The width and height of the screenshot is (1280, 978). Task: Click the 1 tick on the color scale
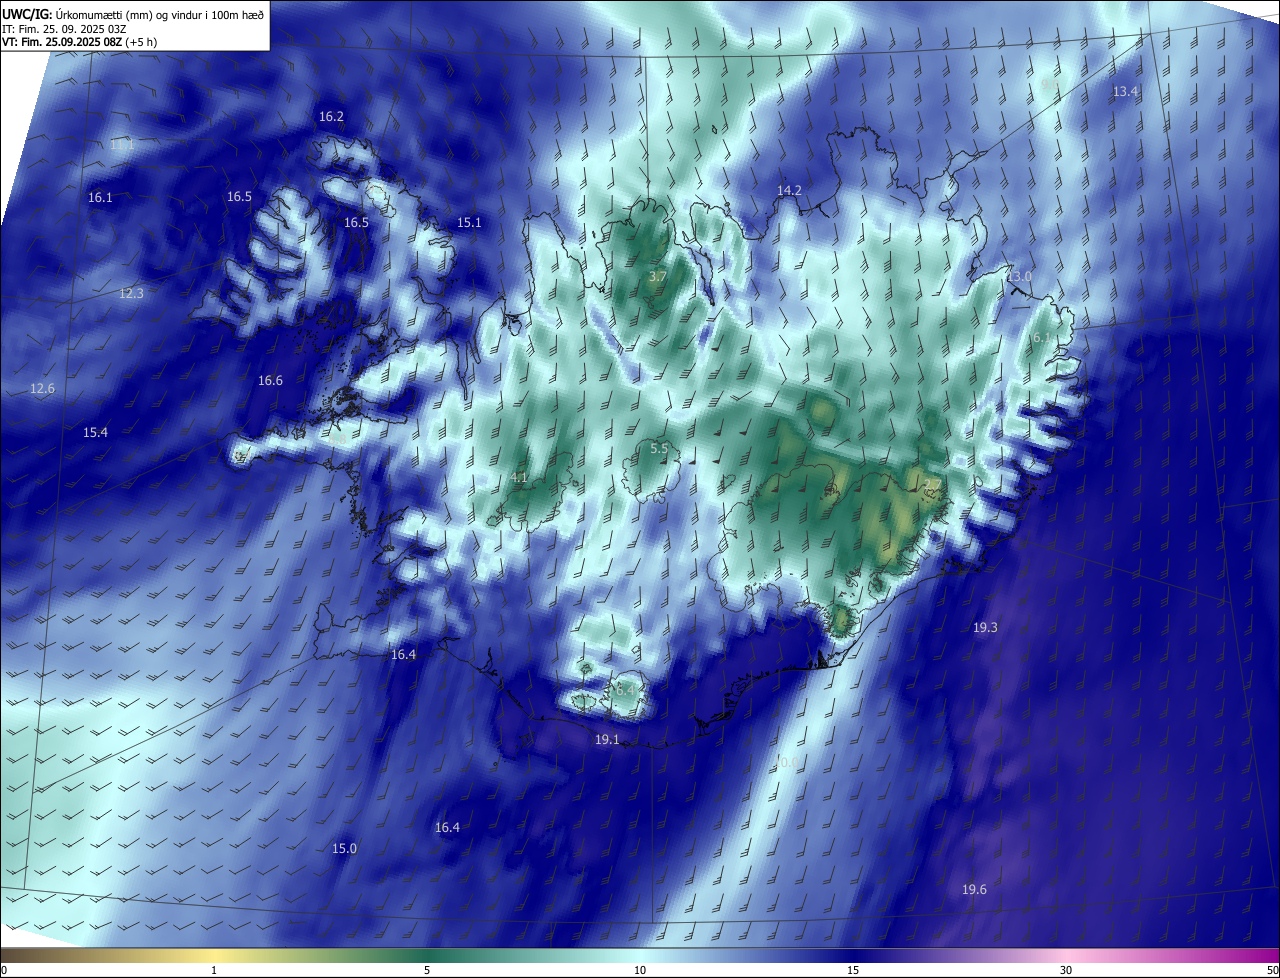pos(214,971)
